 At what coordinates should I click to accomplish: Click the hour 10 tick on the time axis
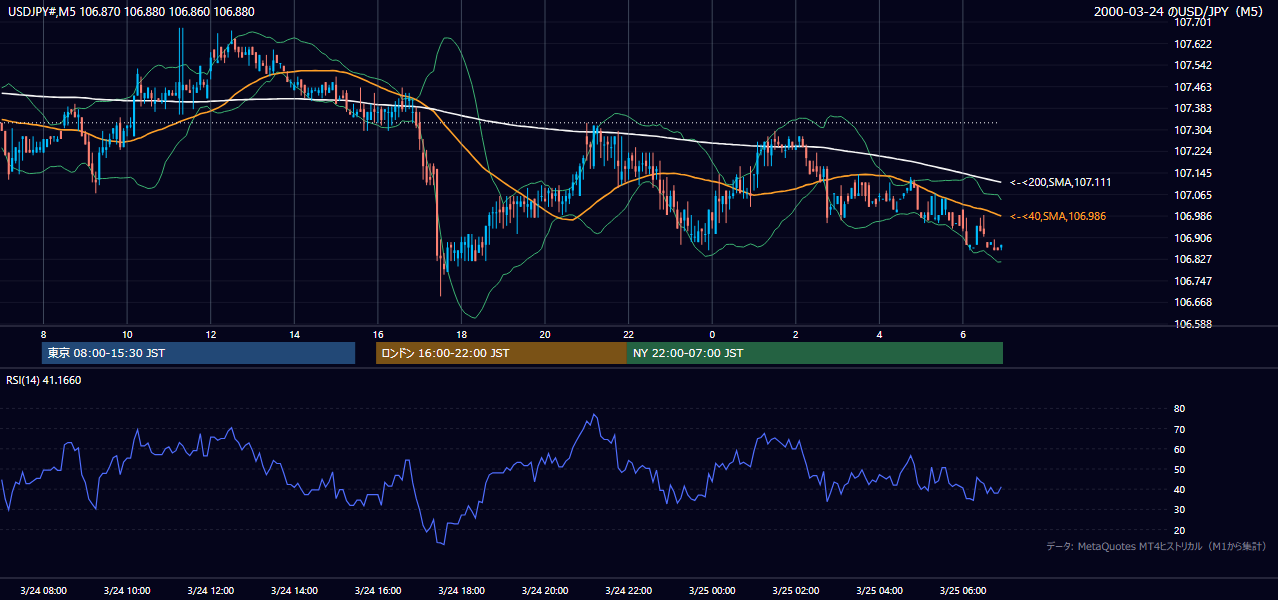coord(127,334)
